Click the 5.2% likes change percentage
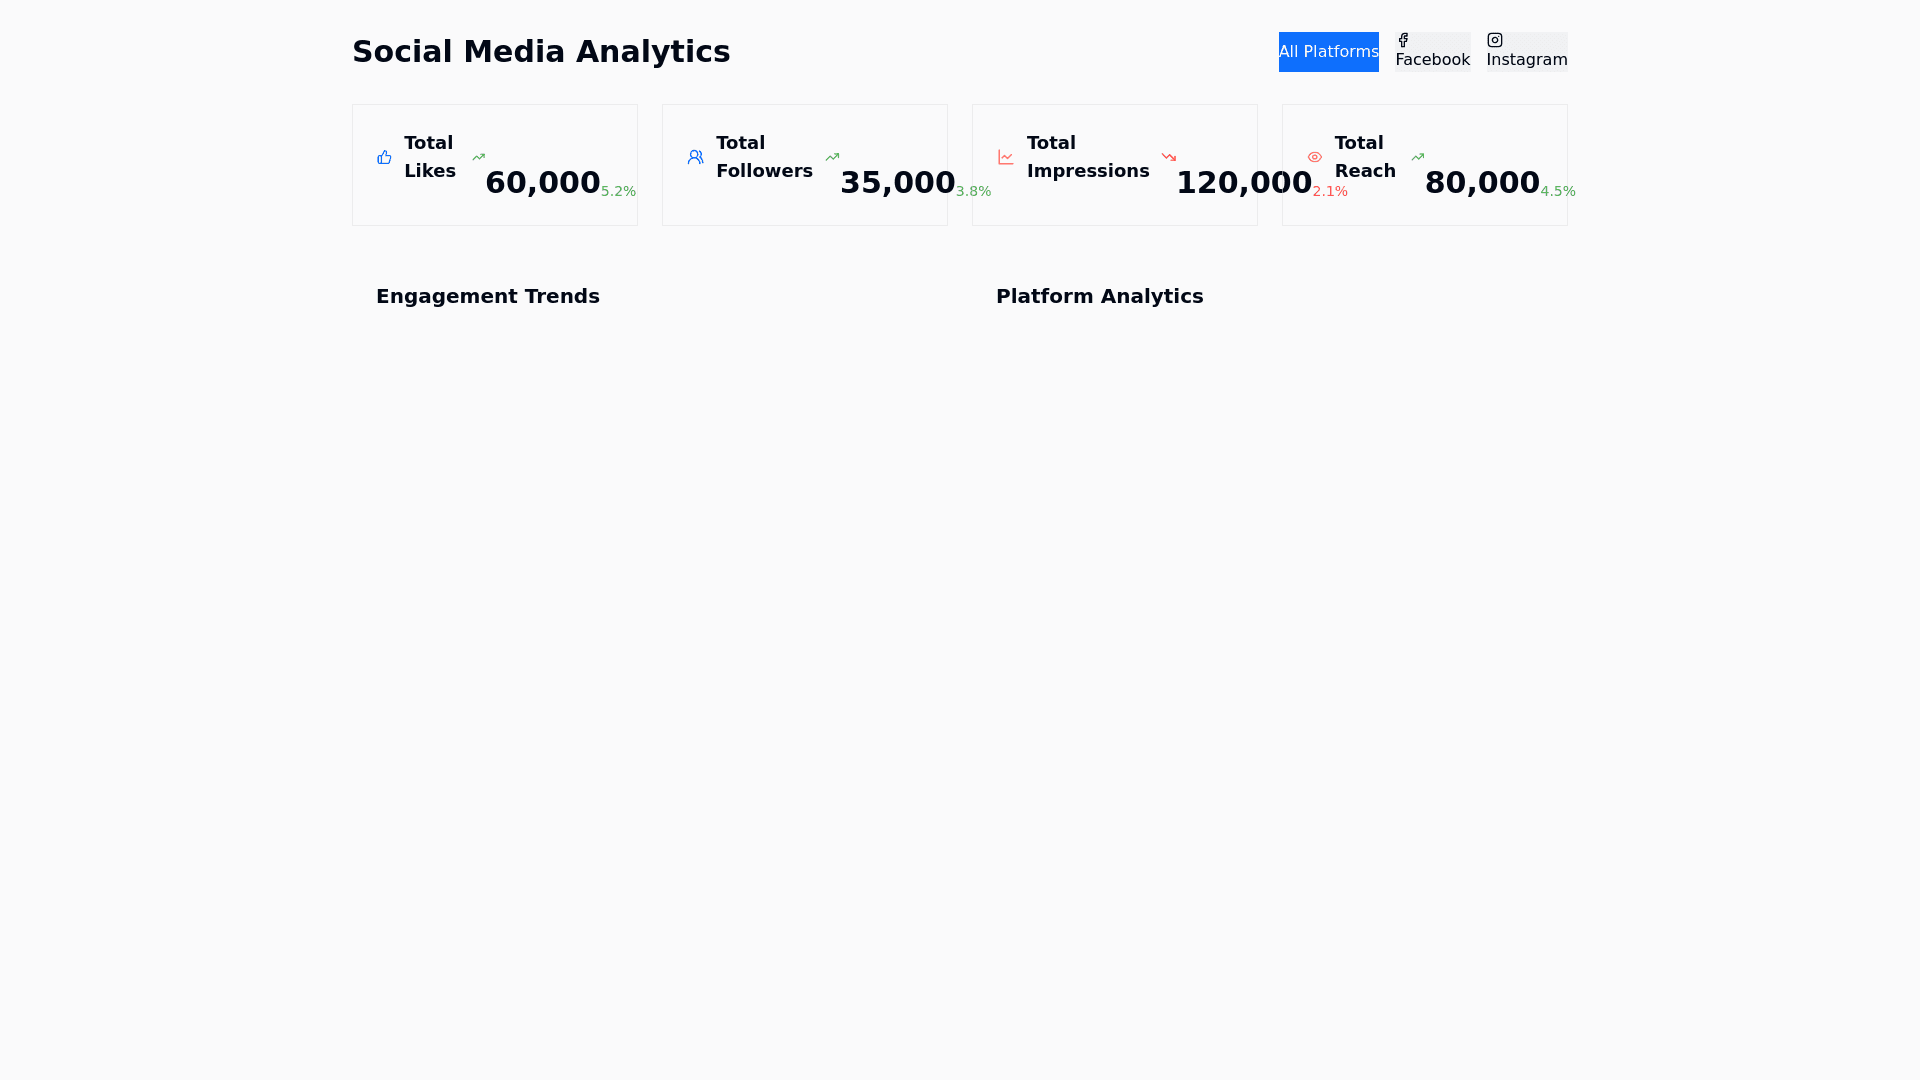The image size is (1920, 1080). tap(618, 191)
